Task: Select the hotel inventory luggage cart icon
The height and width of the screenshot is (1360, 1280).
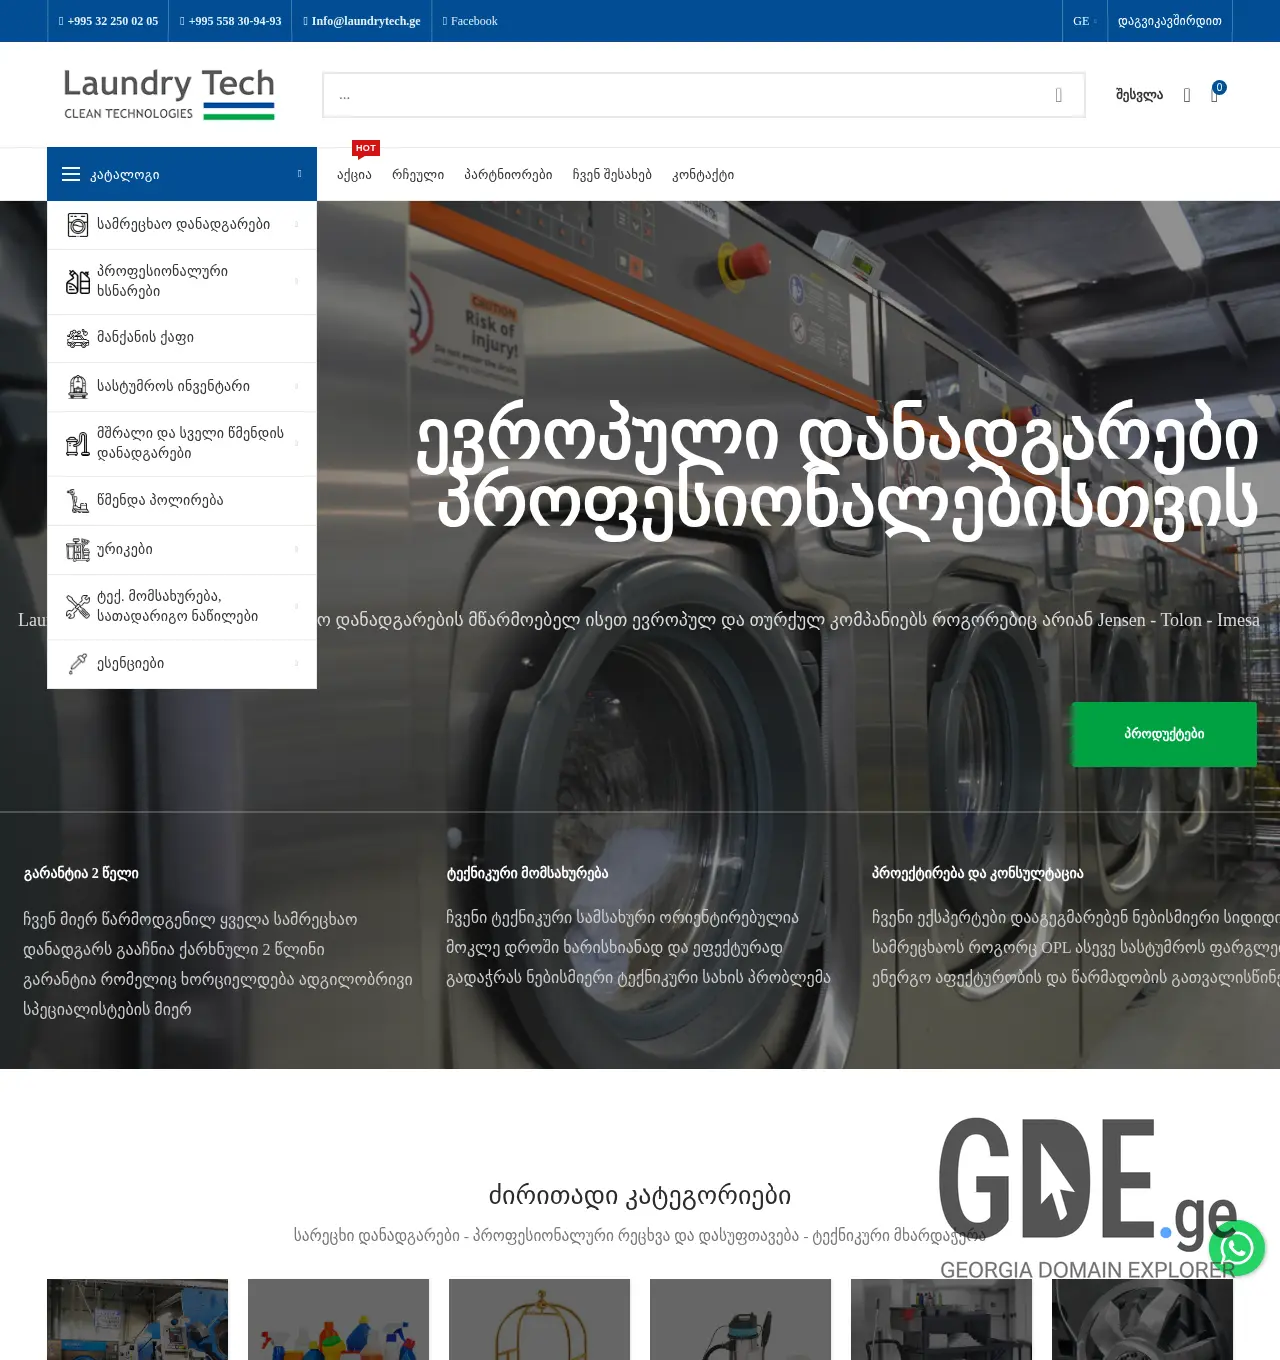Action: pyautogui.click(x=78, y=386)
